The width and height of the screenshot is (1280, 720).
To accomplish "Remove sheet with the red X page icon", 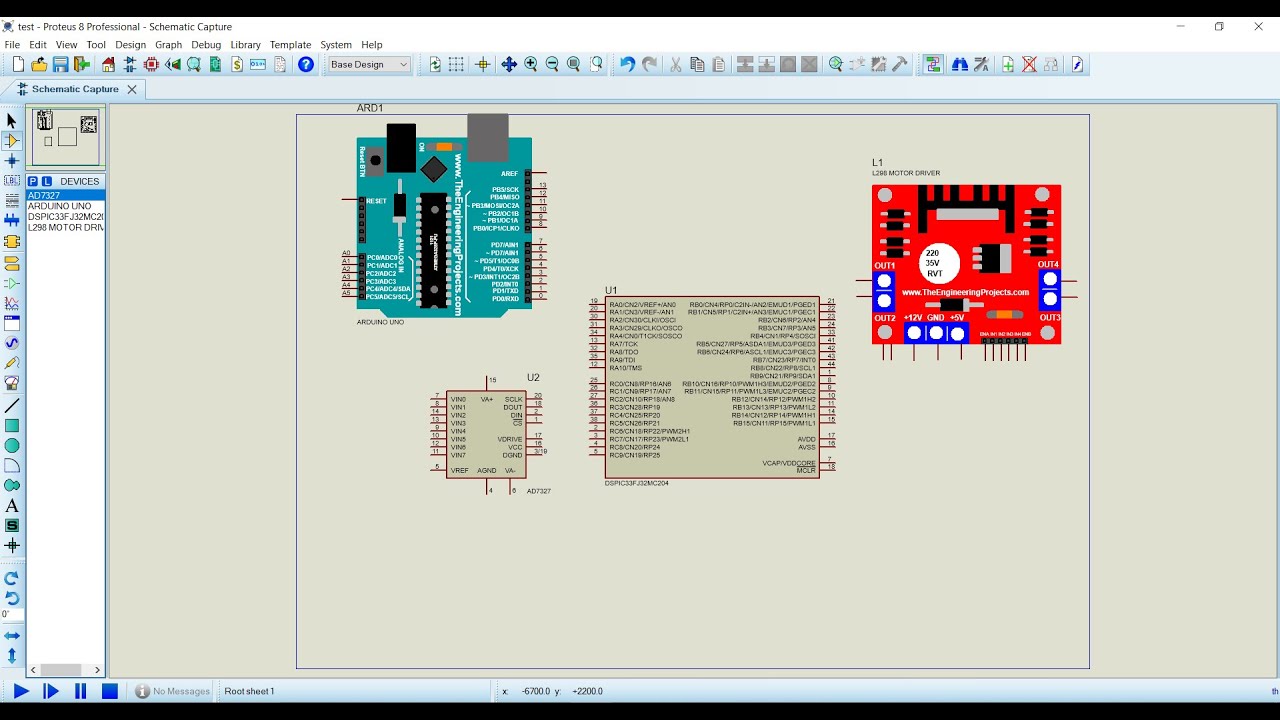I will tap(1029, 64).
